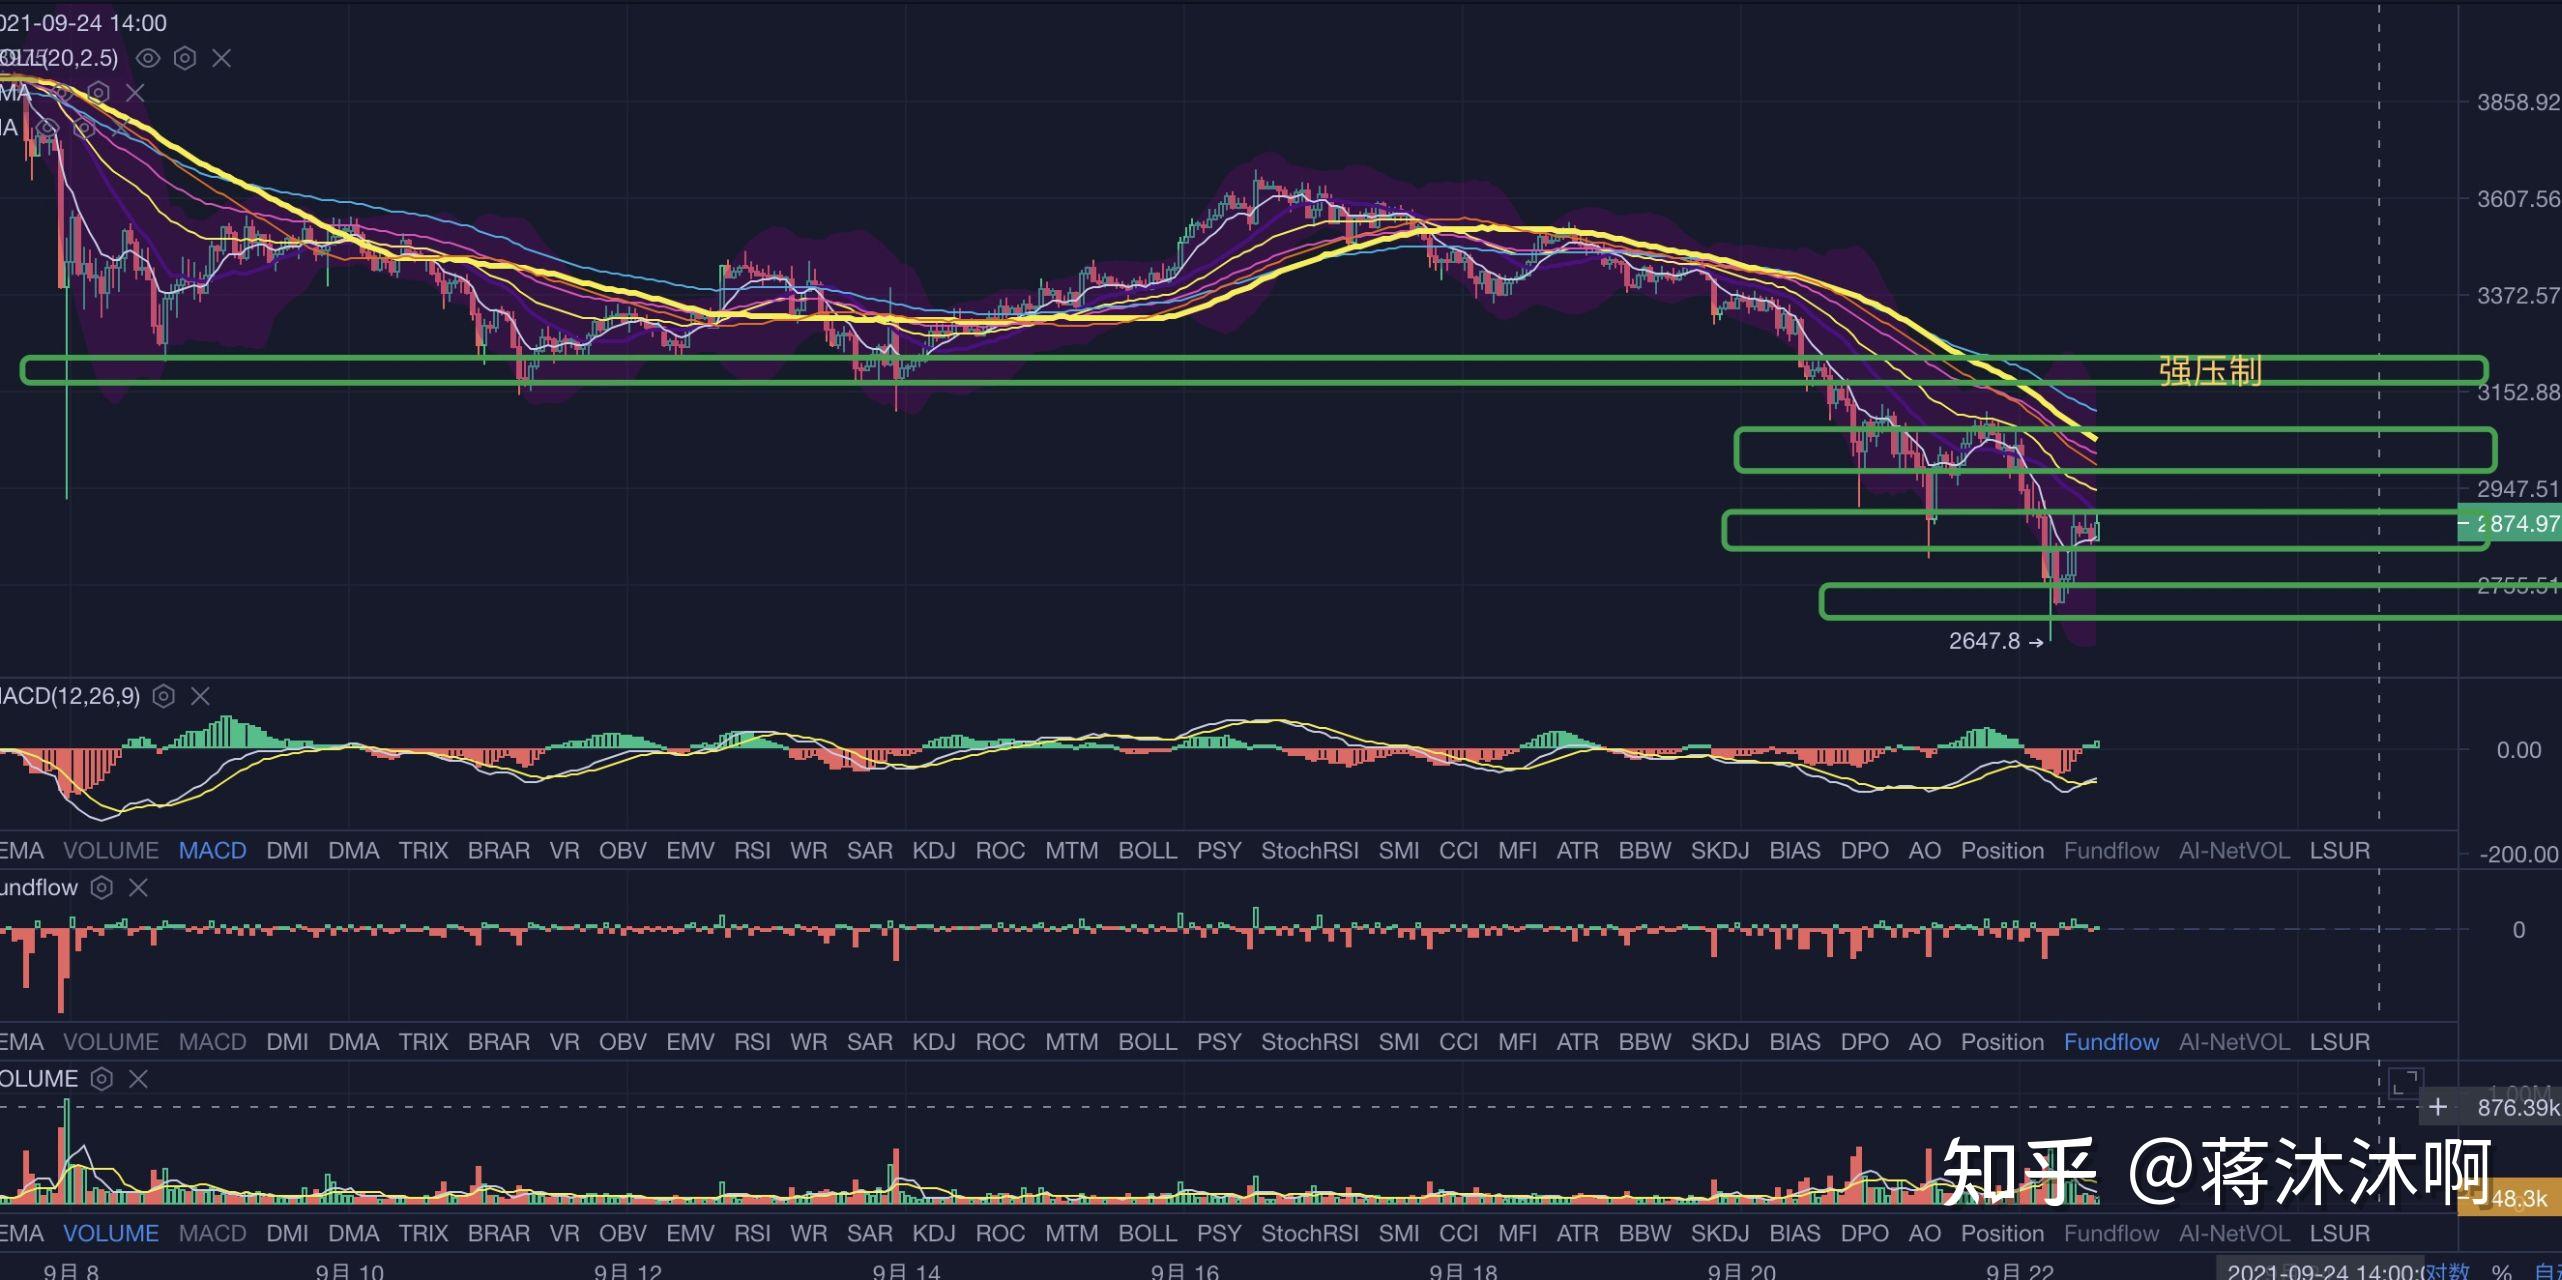Viewport: 2562px width, 1280px height.
Task: Choose ATR in the MACD panel's indicator bar
Action: coord(1577,851)
